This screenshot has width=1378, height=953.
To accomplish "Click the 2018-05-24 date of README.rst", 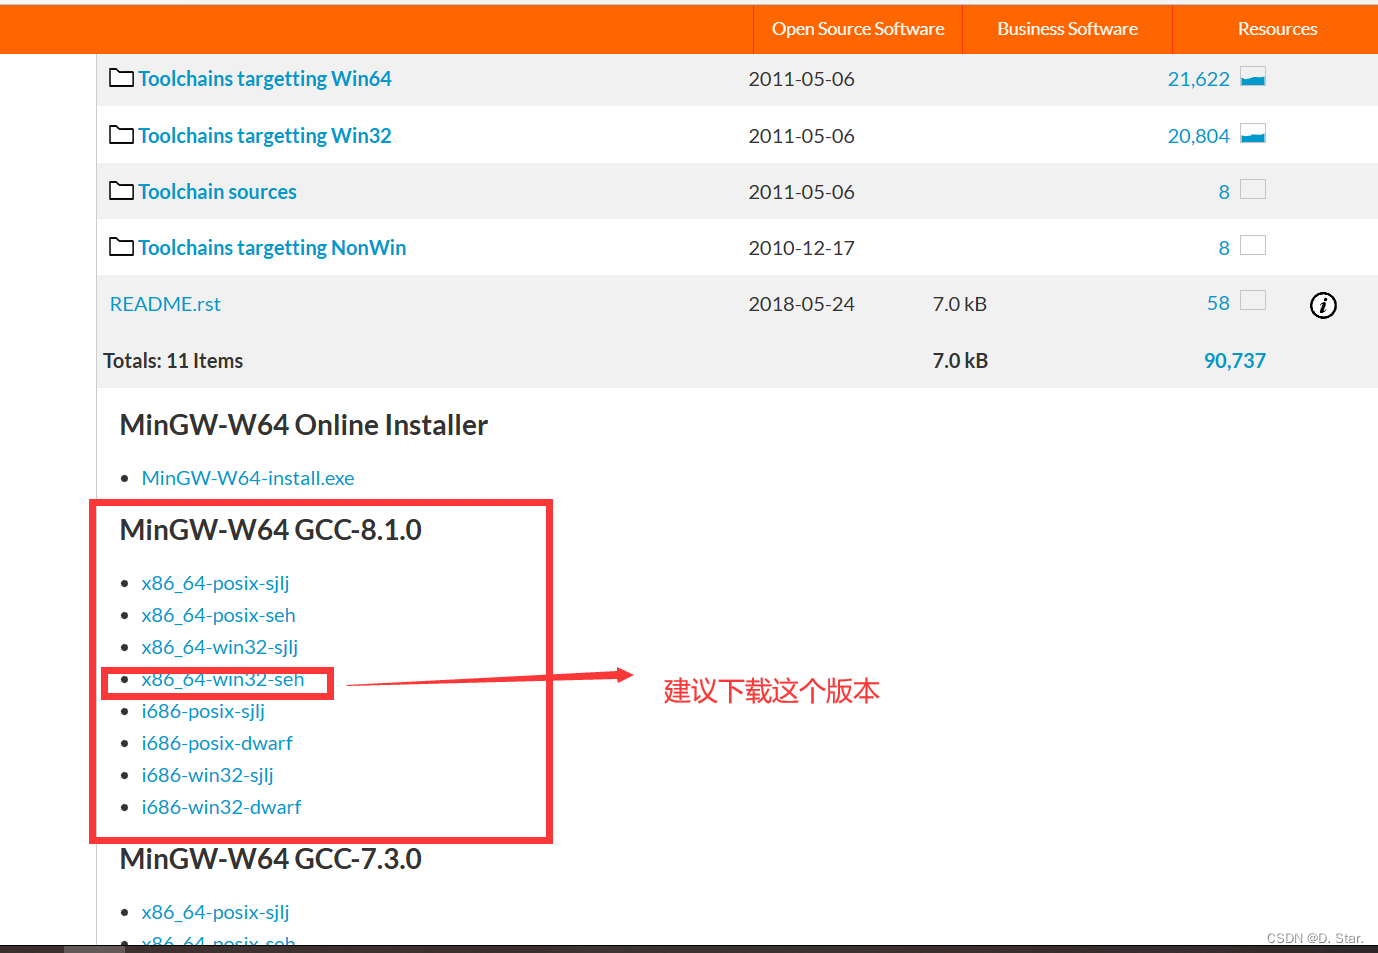I will 801,304.
